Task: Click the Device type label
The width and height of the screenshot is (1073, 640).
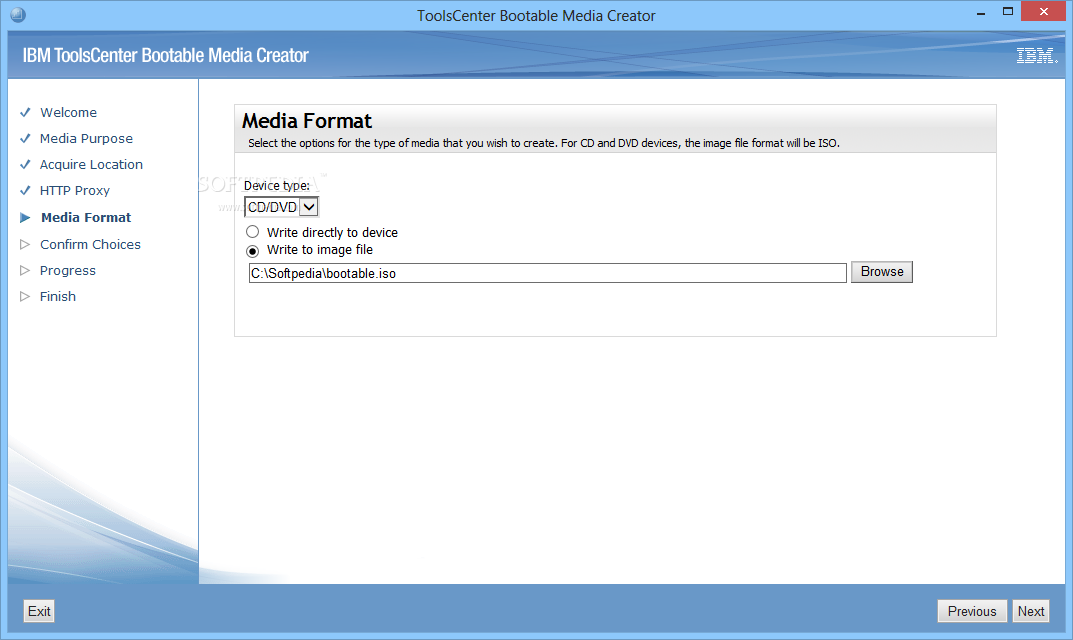Action: [276, 185]
